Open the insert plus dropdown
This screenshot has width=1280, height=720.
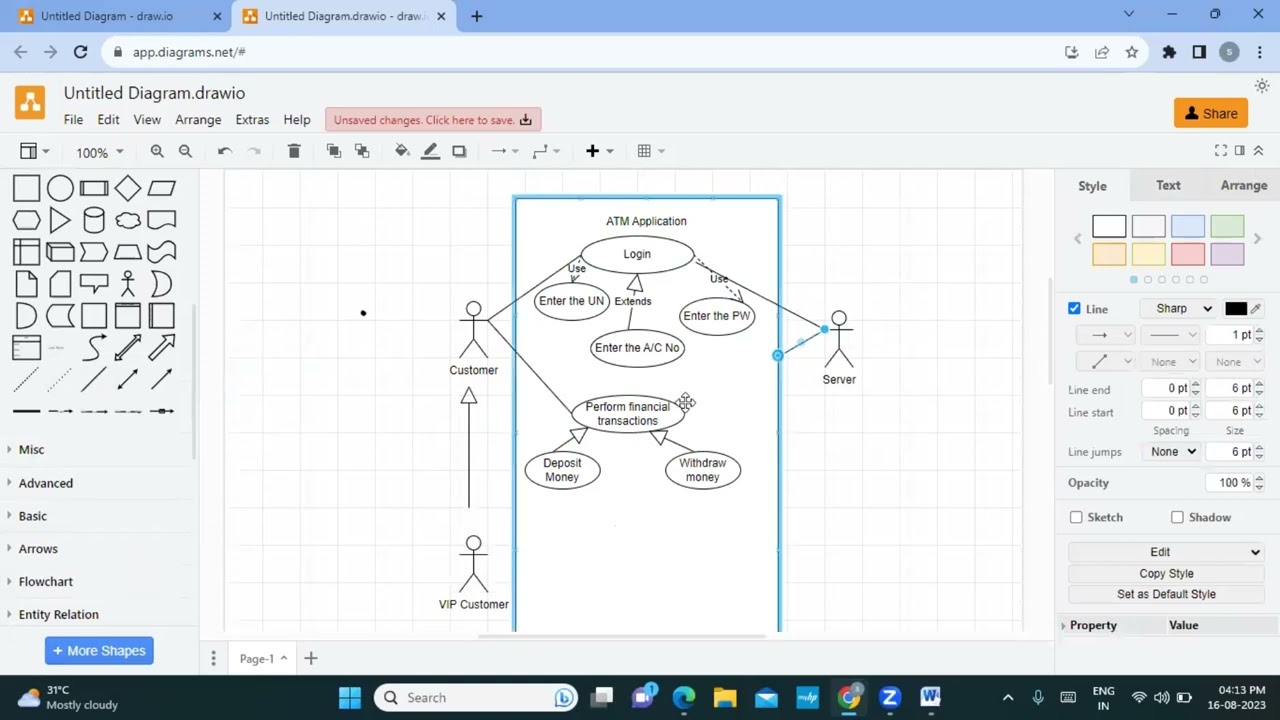[600, 151]
